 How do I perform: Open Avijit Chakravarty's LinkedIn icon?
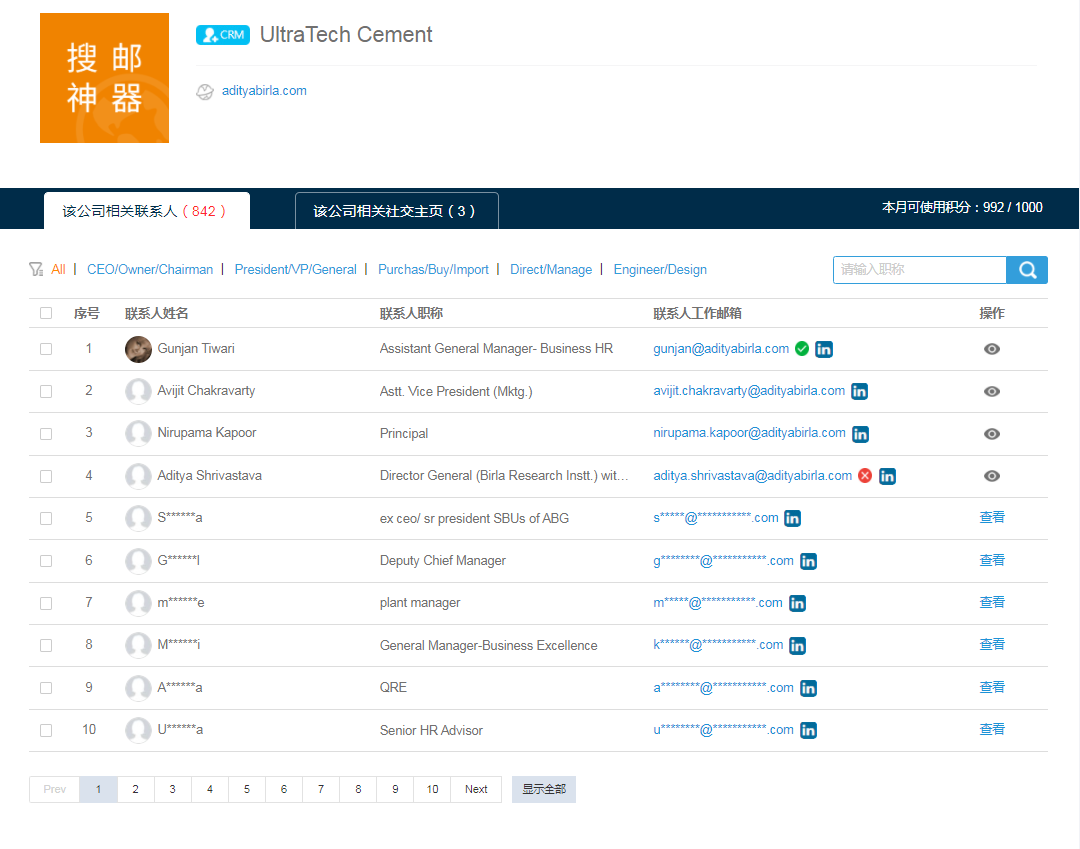pos(859,391)
